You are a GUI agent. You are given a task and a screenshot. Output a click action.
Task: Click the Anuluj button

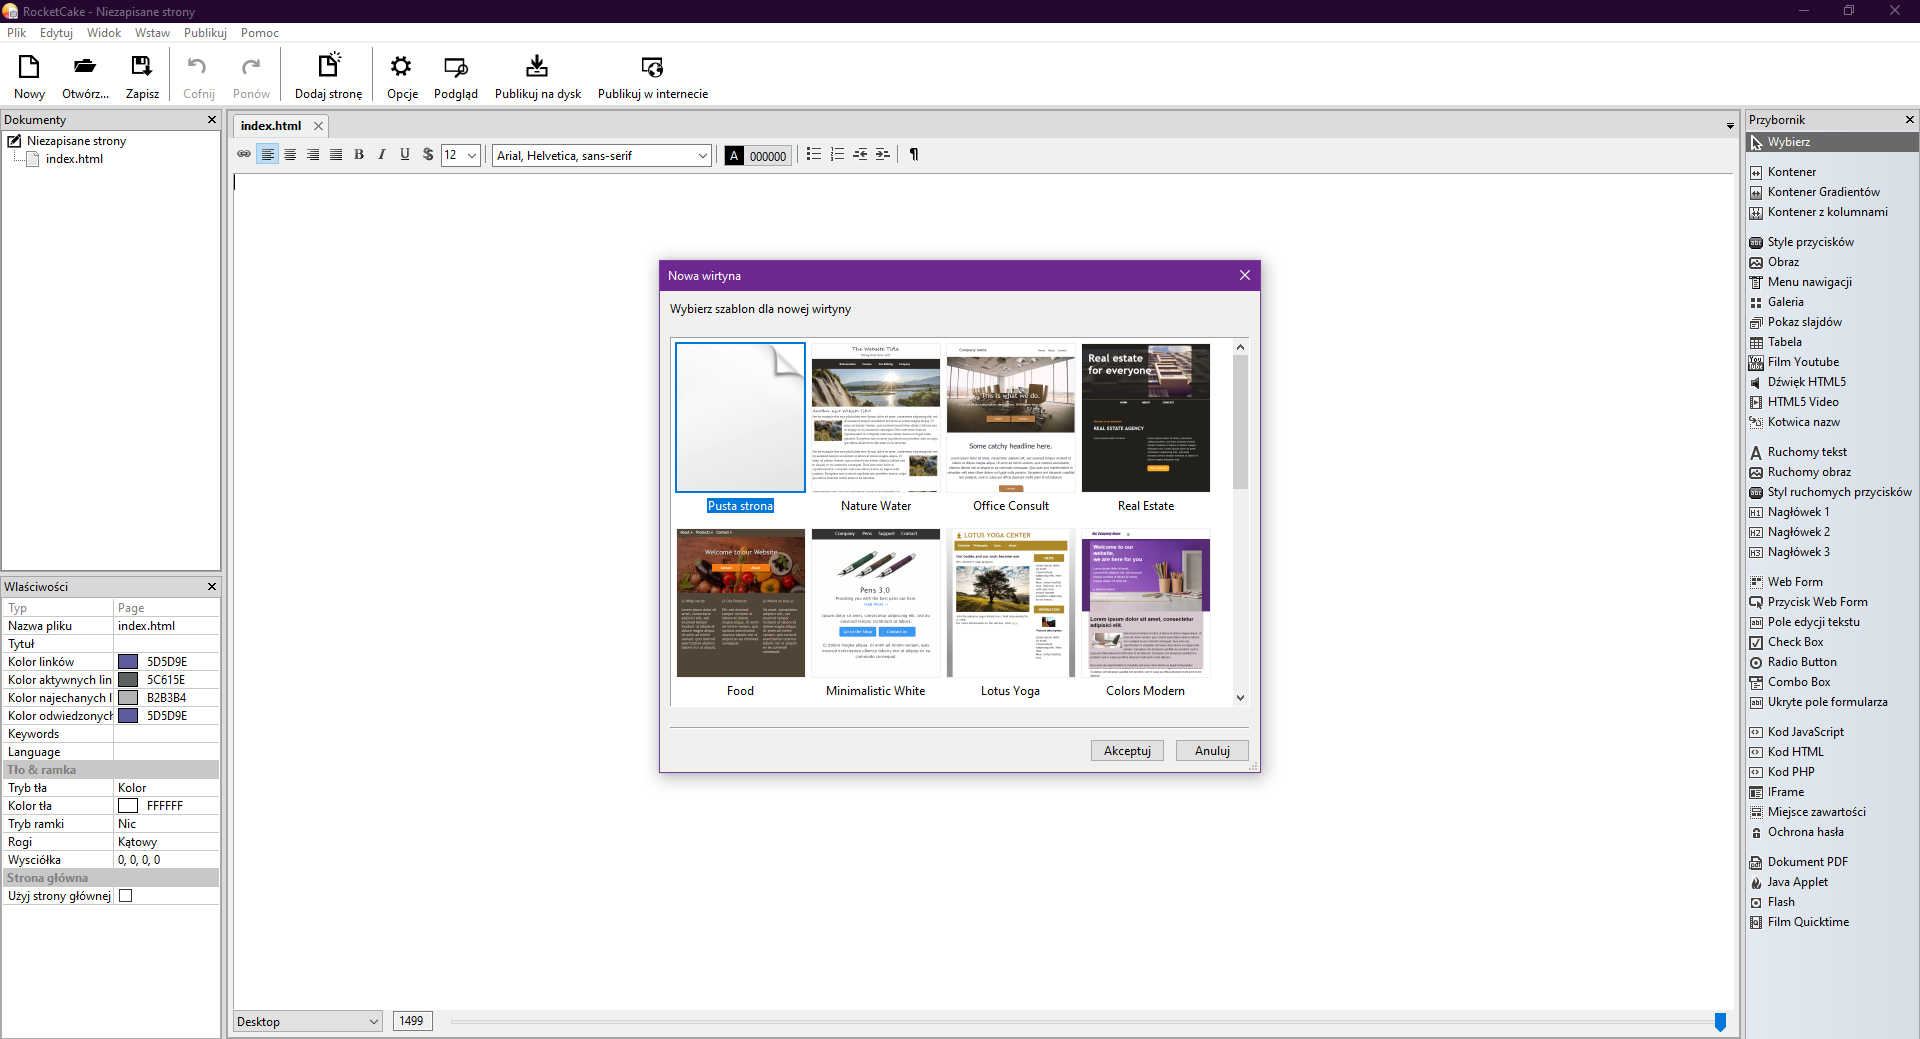click(1212, 751)
